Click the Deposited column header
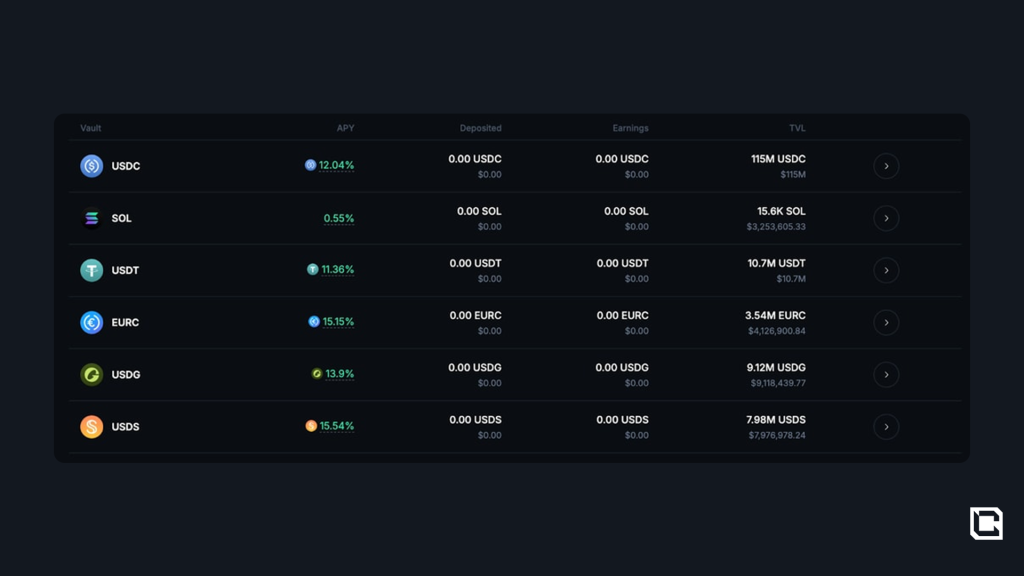The height and width of the screenshot is (576, 1024). click(480, 128)
